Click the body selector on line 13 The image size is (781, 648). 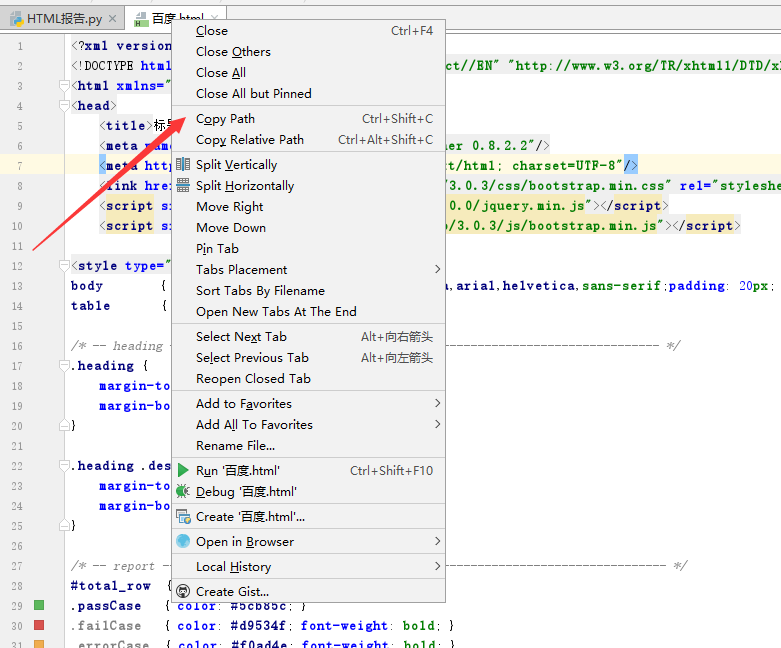[x=87, y=286]
